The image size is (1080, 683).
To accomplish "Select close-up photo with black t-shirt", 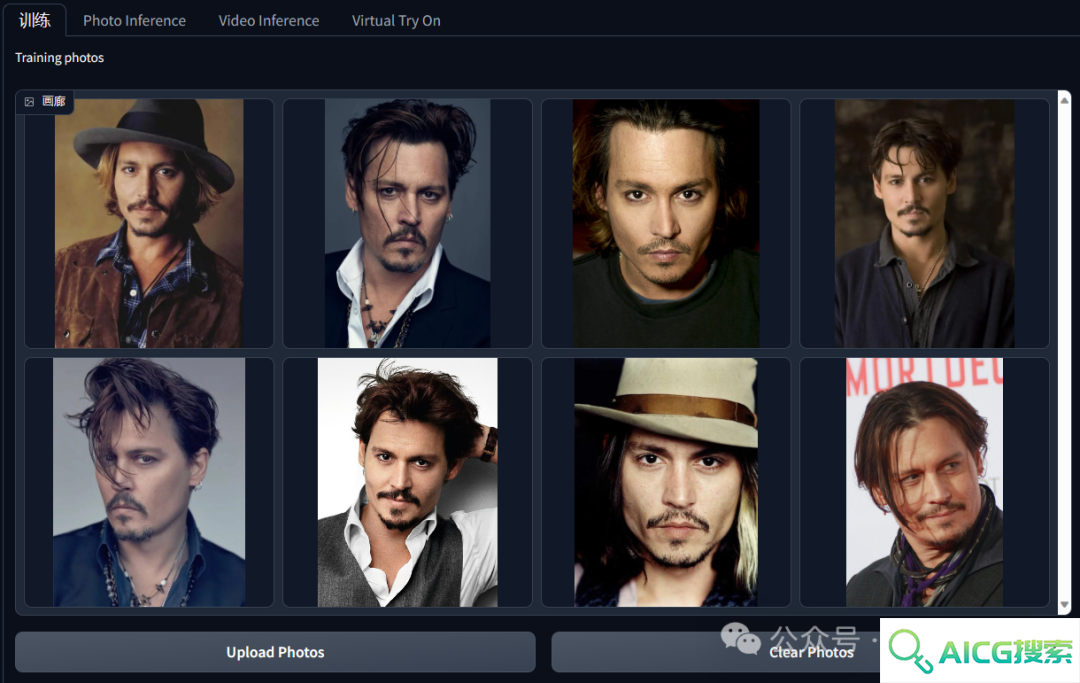I will [x=665, y=223].
